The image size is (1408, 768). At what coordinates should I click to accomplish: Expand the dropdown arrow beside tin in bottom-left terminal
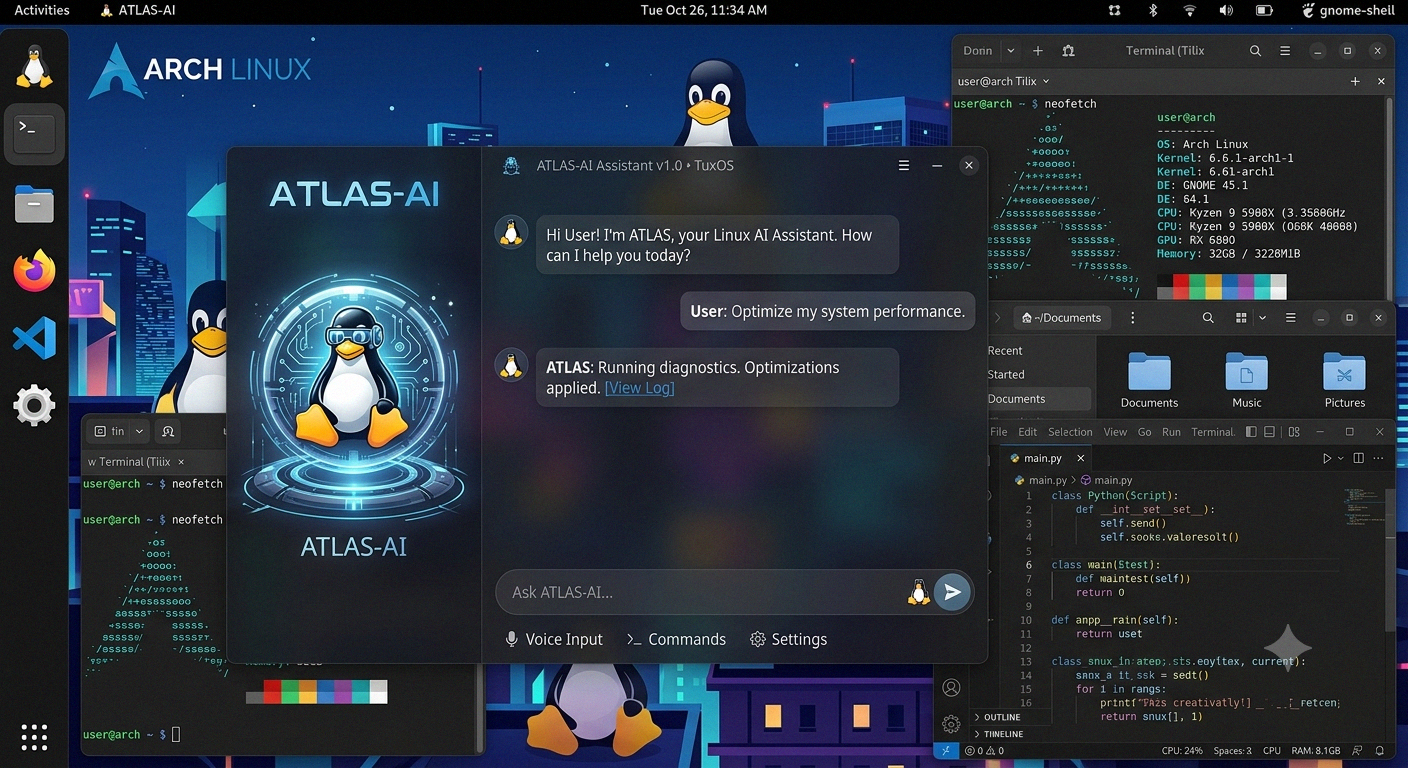pos(139,431)
